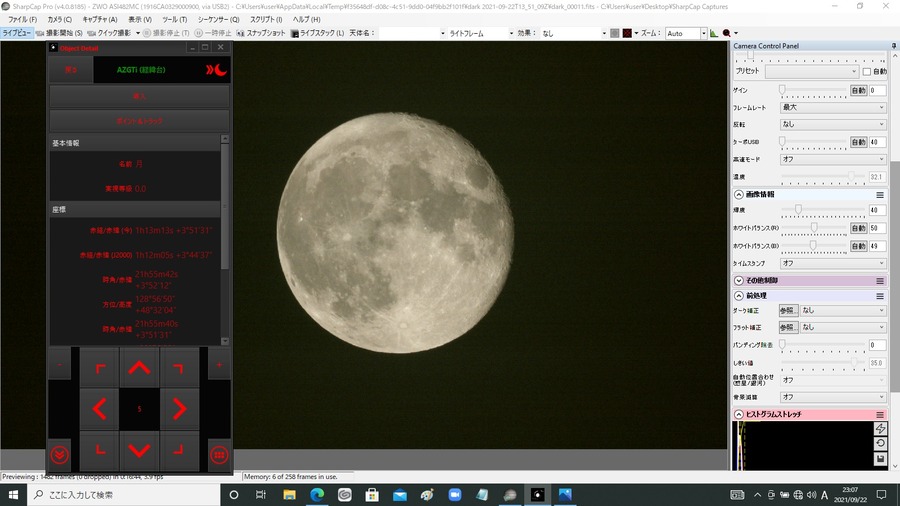Open the プリセット dropdown
900x506 pixels.
coord(812,71)
